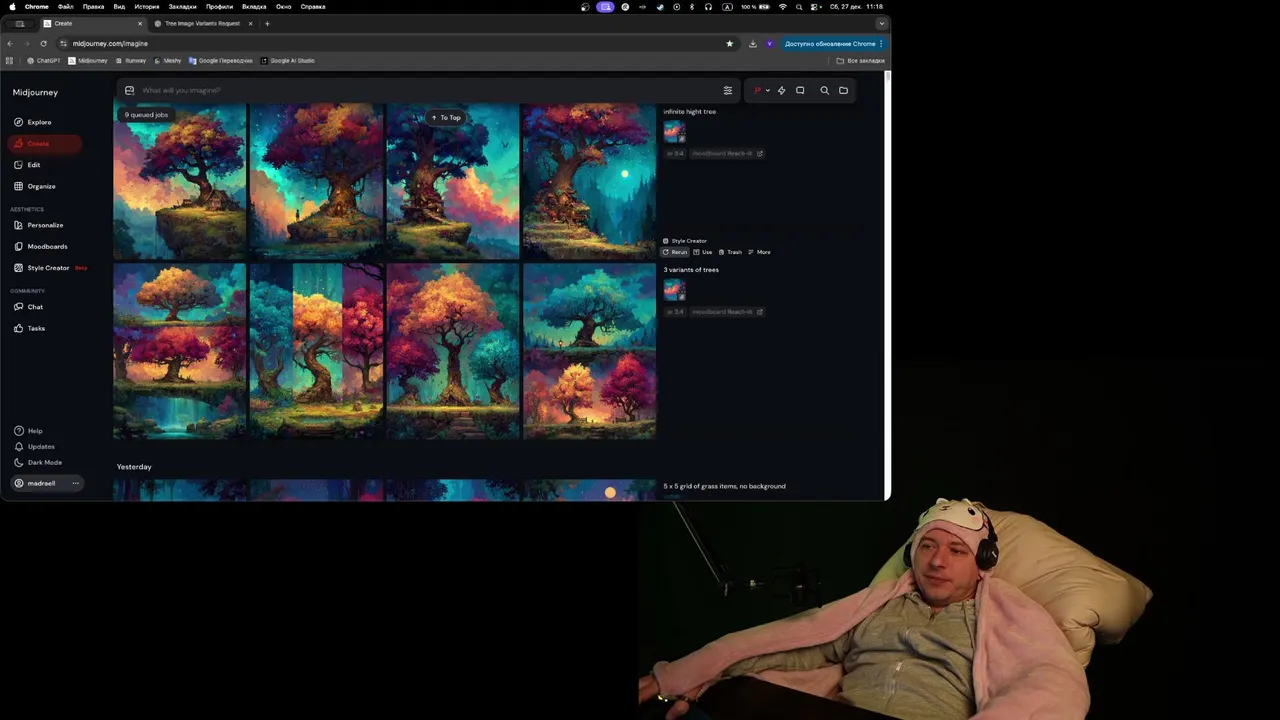Open the ChatGPT bookmark
Image resolution: width=1280 pixels, height=720 pixels.
pyautogui.click(x=43, y=61)
